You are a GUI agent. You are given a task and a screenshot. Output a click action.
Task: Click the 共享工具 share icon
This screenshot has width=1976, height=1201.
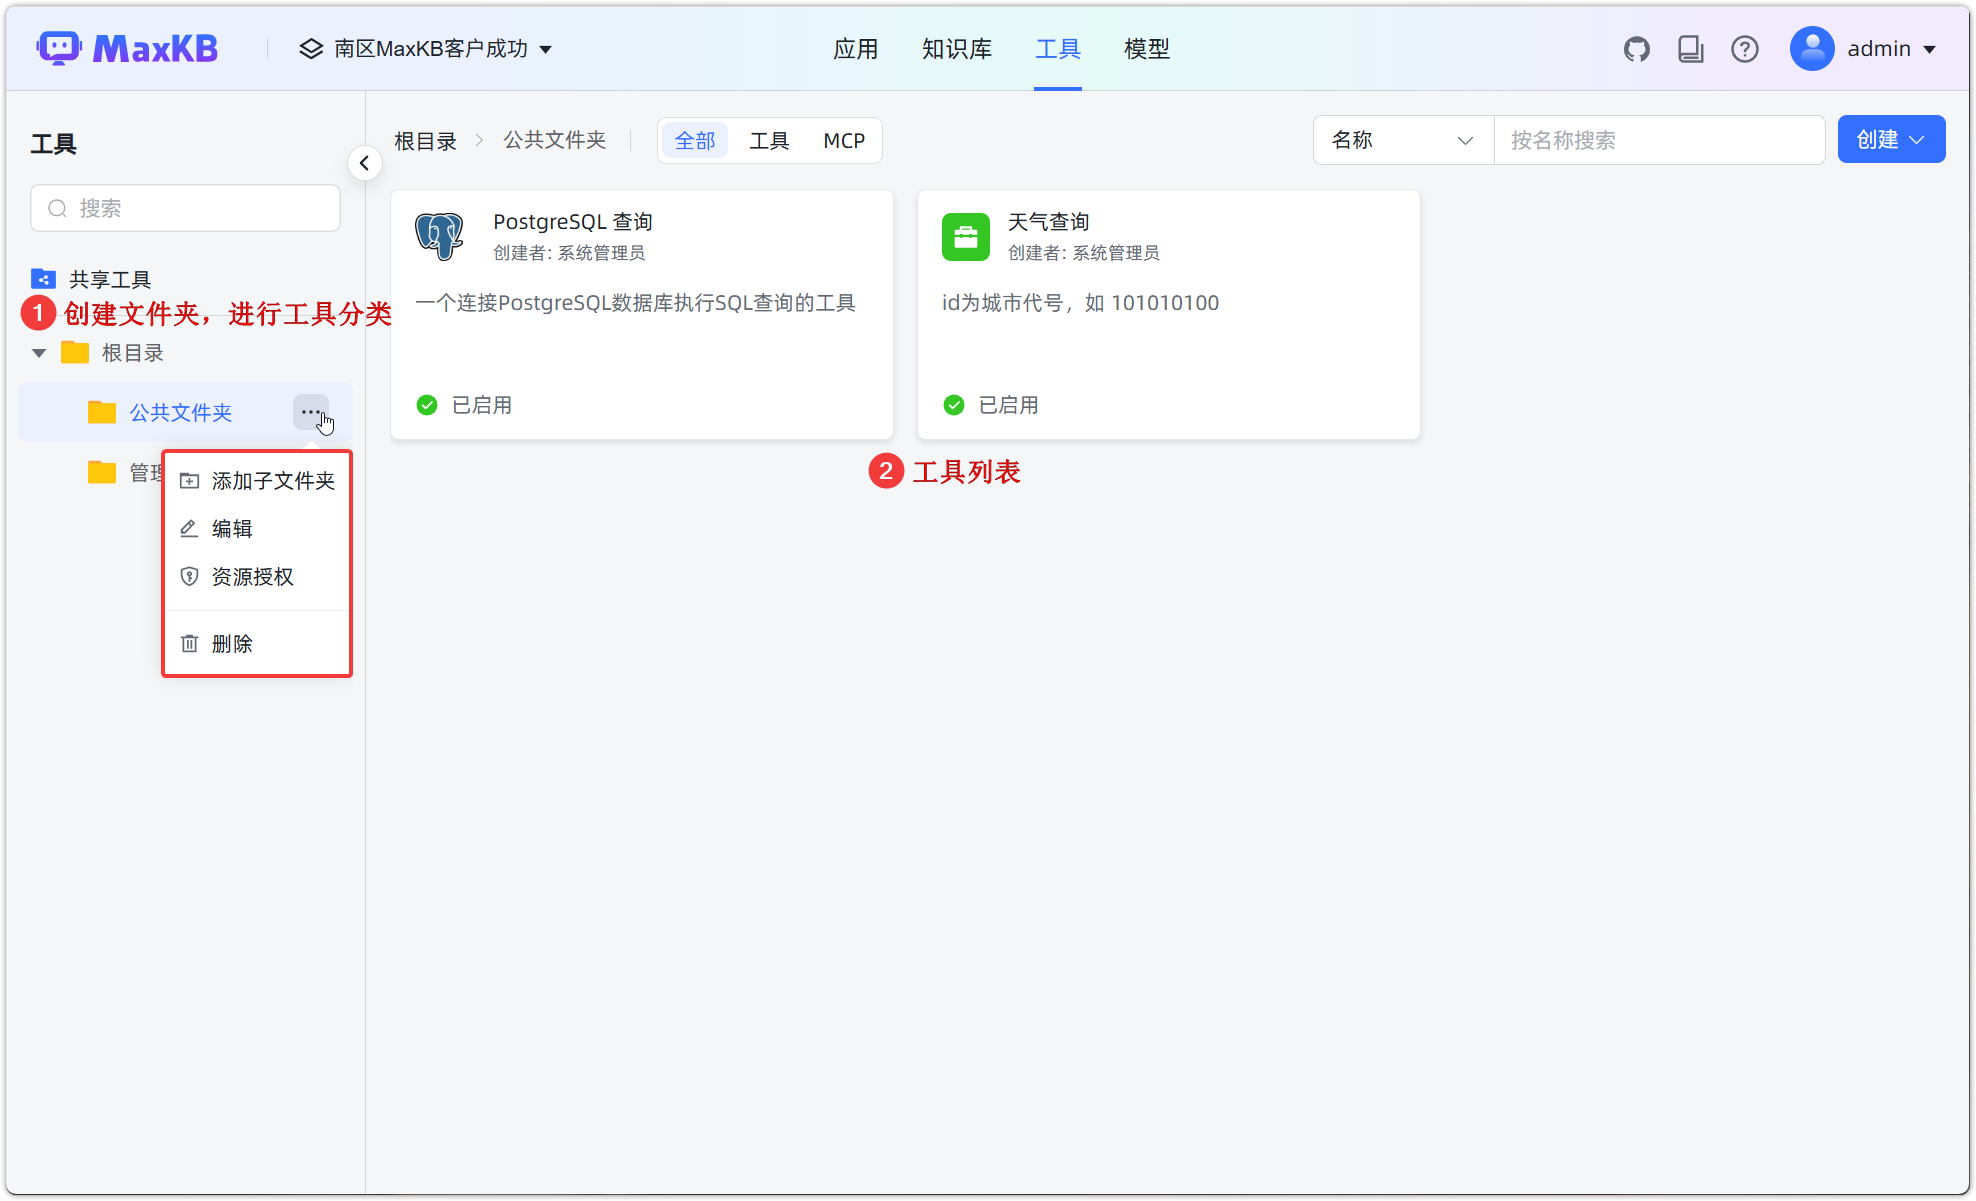(43, 279)
